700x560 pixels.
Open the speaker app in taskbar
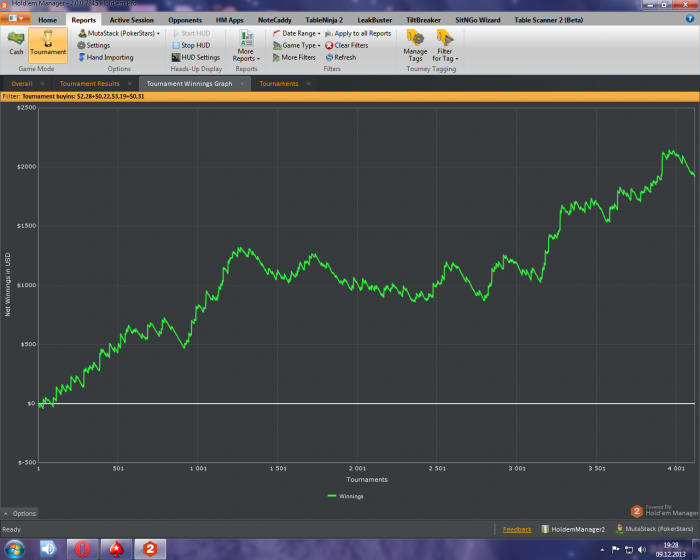(48, 549)
